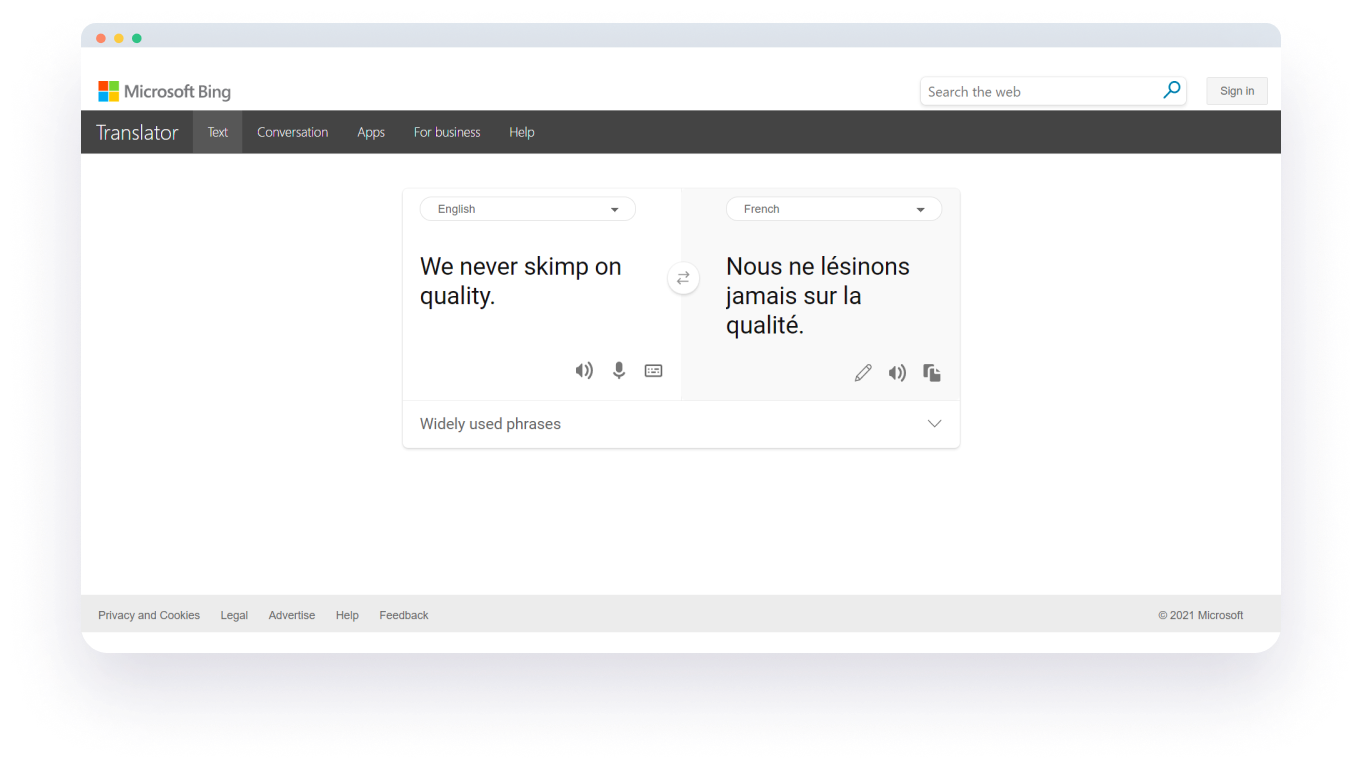Expand the Widely used phrases section

point(934,423)
